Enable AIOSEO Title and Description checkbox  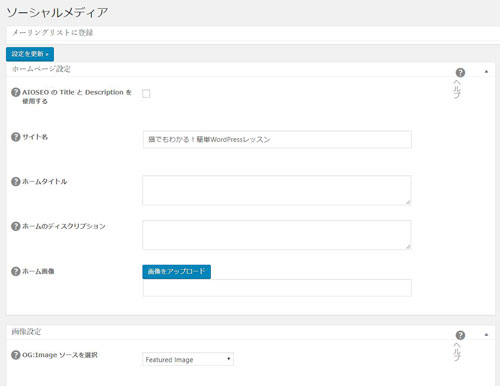pyautogui.click(x=146, y=94)
